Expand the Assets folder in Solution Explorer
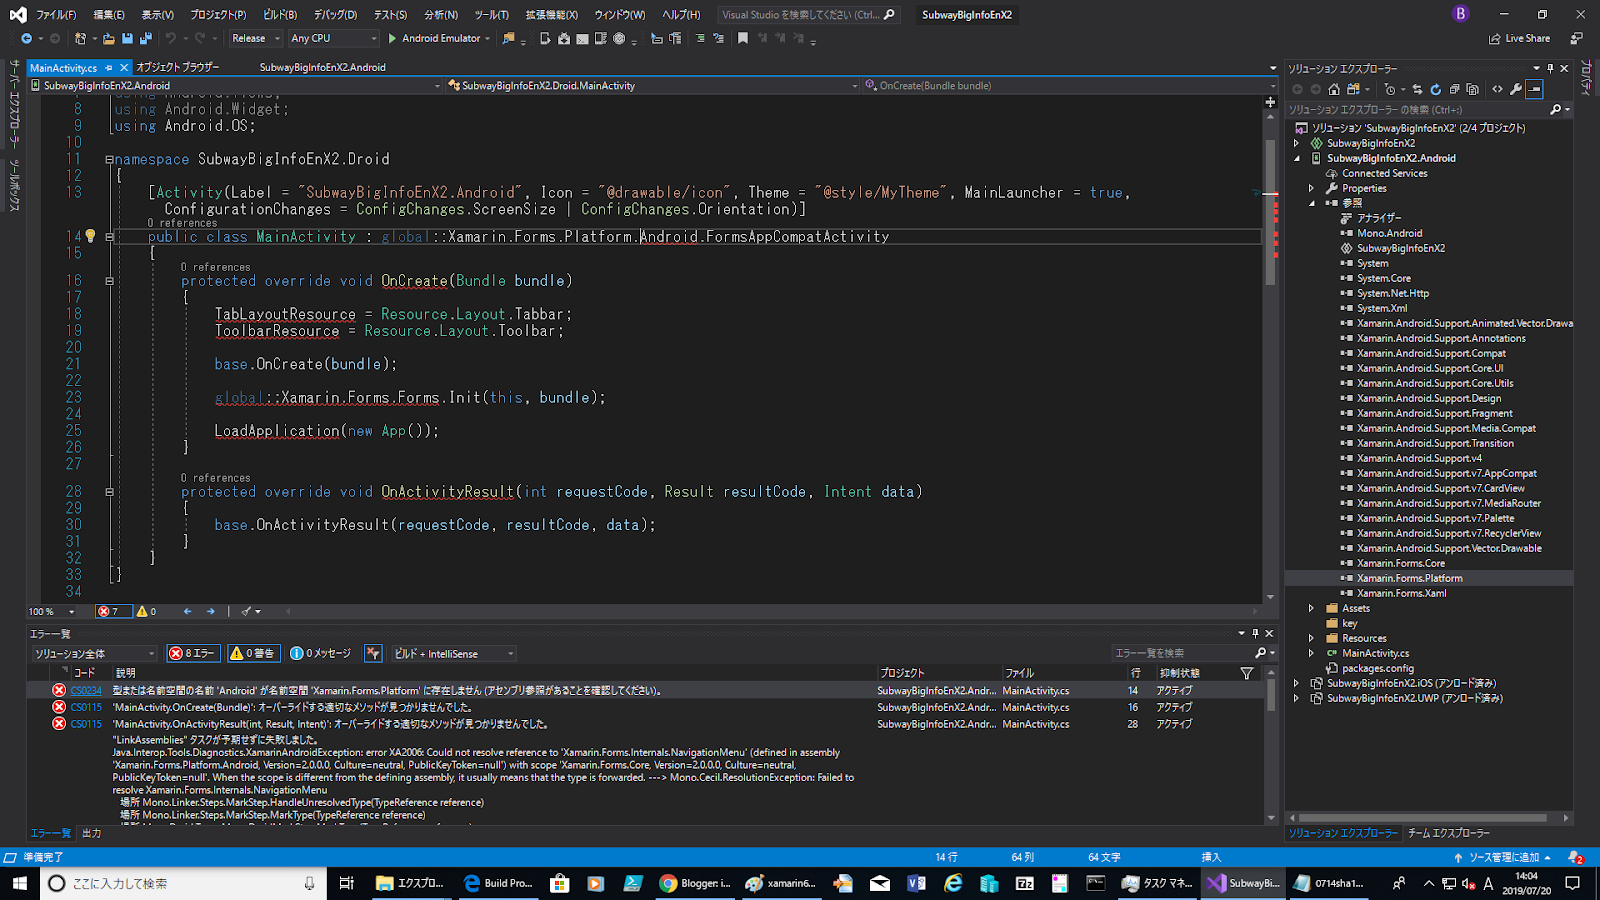1600x900 pixels. click(1312, 608)
